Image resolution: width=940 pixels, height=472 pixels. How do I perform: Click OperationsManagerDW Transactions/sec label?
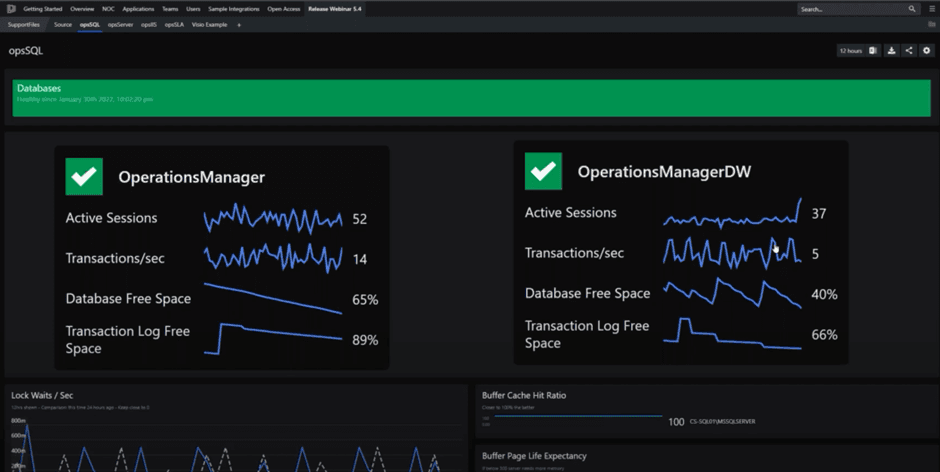pyautogui.click(x=574, y=253)
